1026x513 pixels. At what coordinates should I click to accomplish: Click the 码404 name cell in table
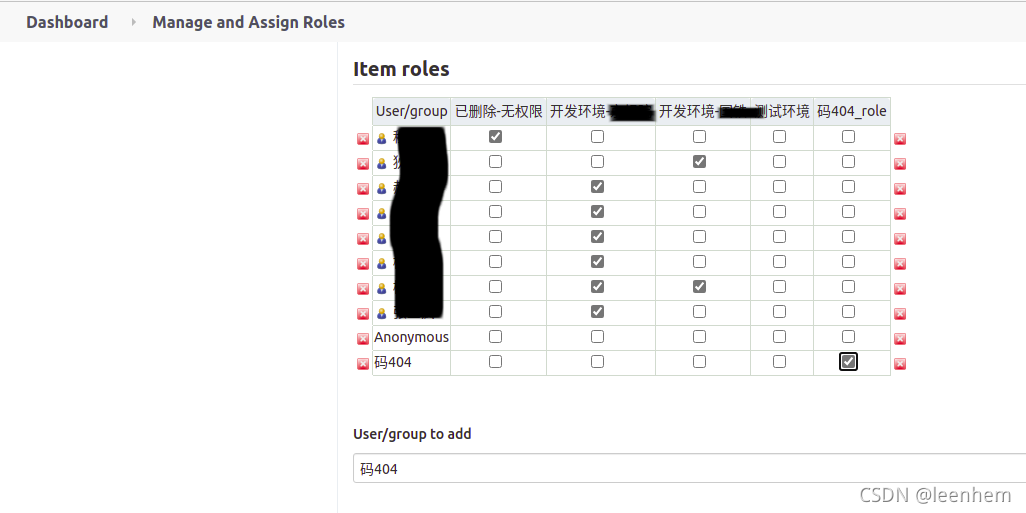pos(412,363)
